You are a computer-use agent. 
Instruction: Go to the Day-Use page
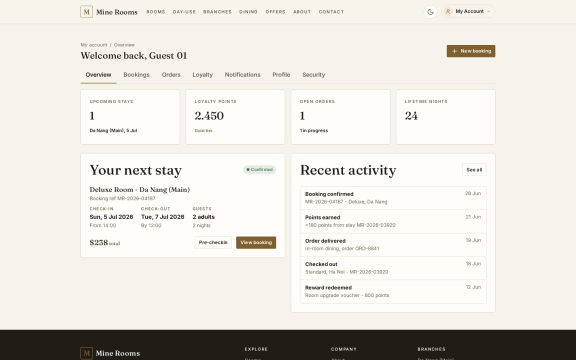click(x=184, y=12)
